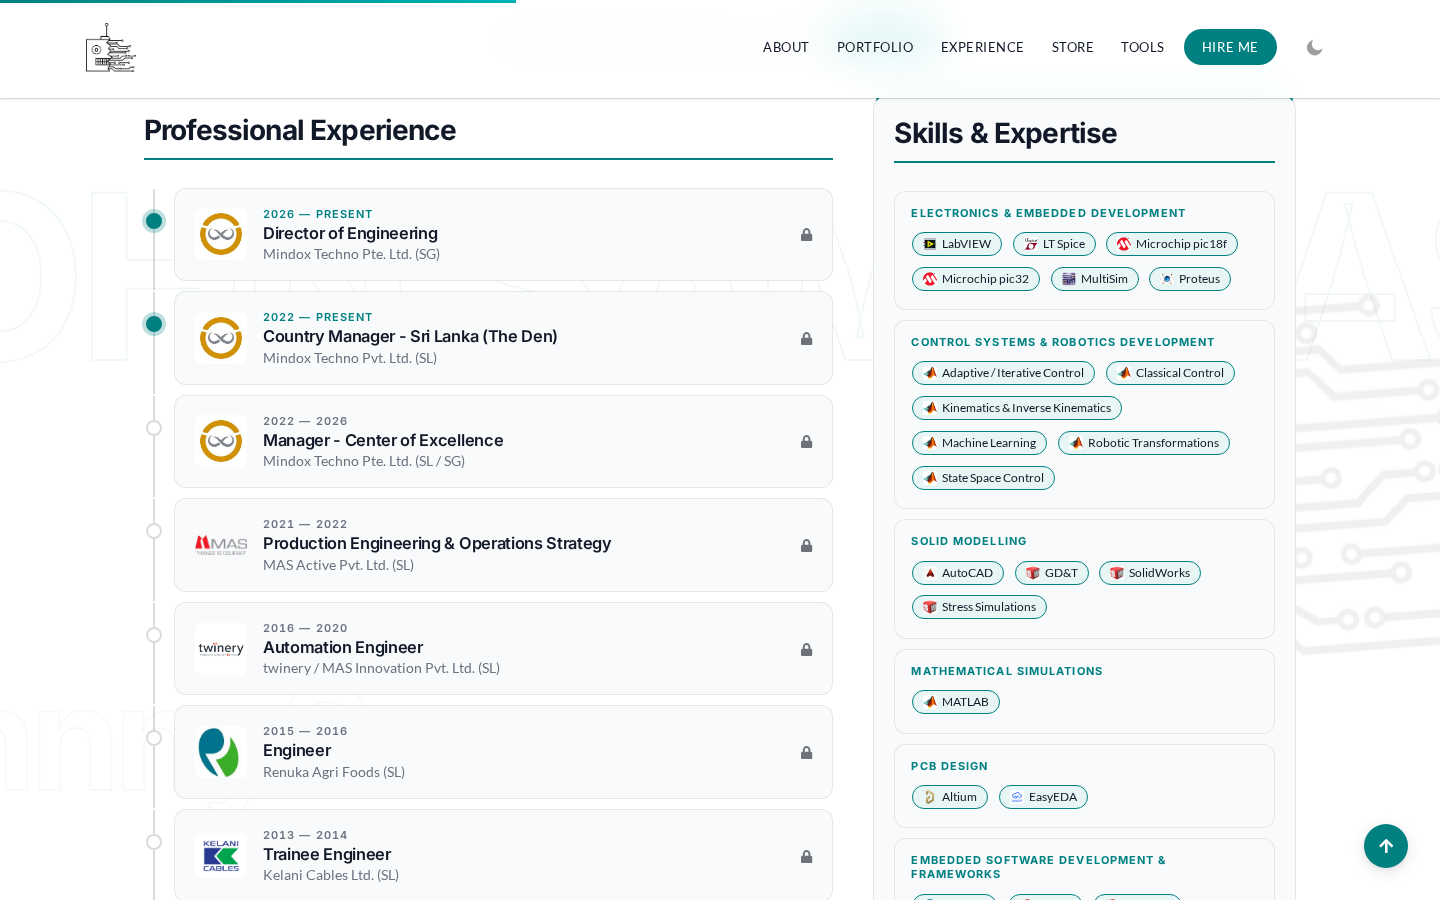
Task: Select the LT Spice skill tag
Action: click(1054, 244)
